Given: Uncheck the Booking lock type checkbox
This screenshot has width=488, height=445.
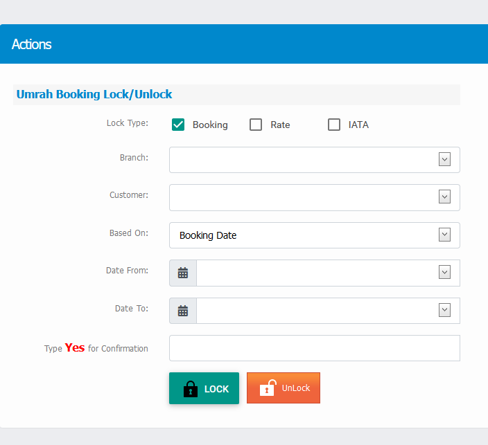Looking at the screenshot, I should [178, 125].
